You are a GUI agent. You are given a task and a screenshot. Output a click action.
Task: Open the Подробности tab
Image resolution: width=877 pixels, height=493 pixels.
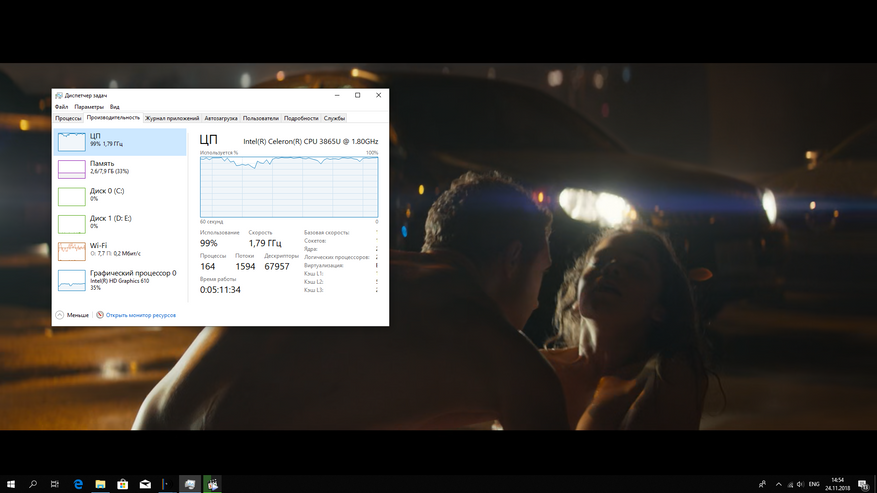pyautogui.click(x=301, y=118)
